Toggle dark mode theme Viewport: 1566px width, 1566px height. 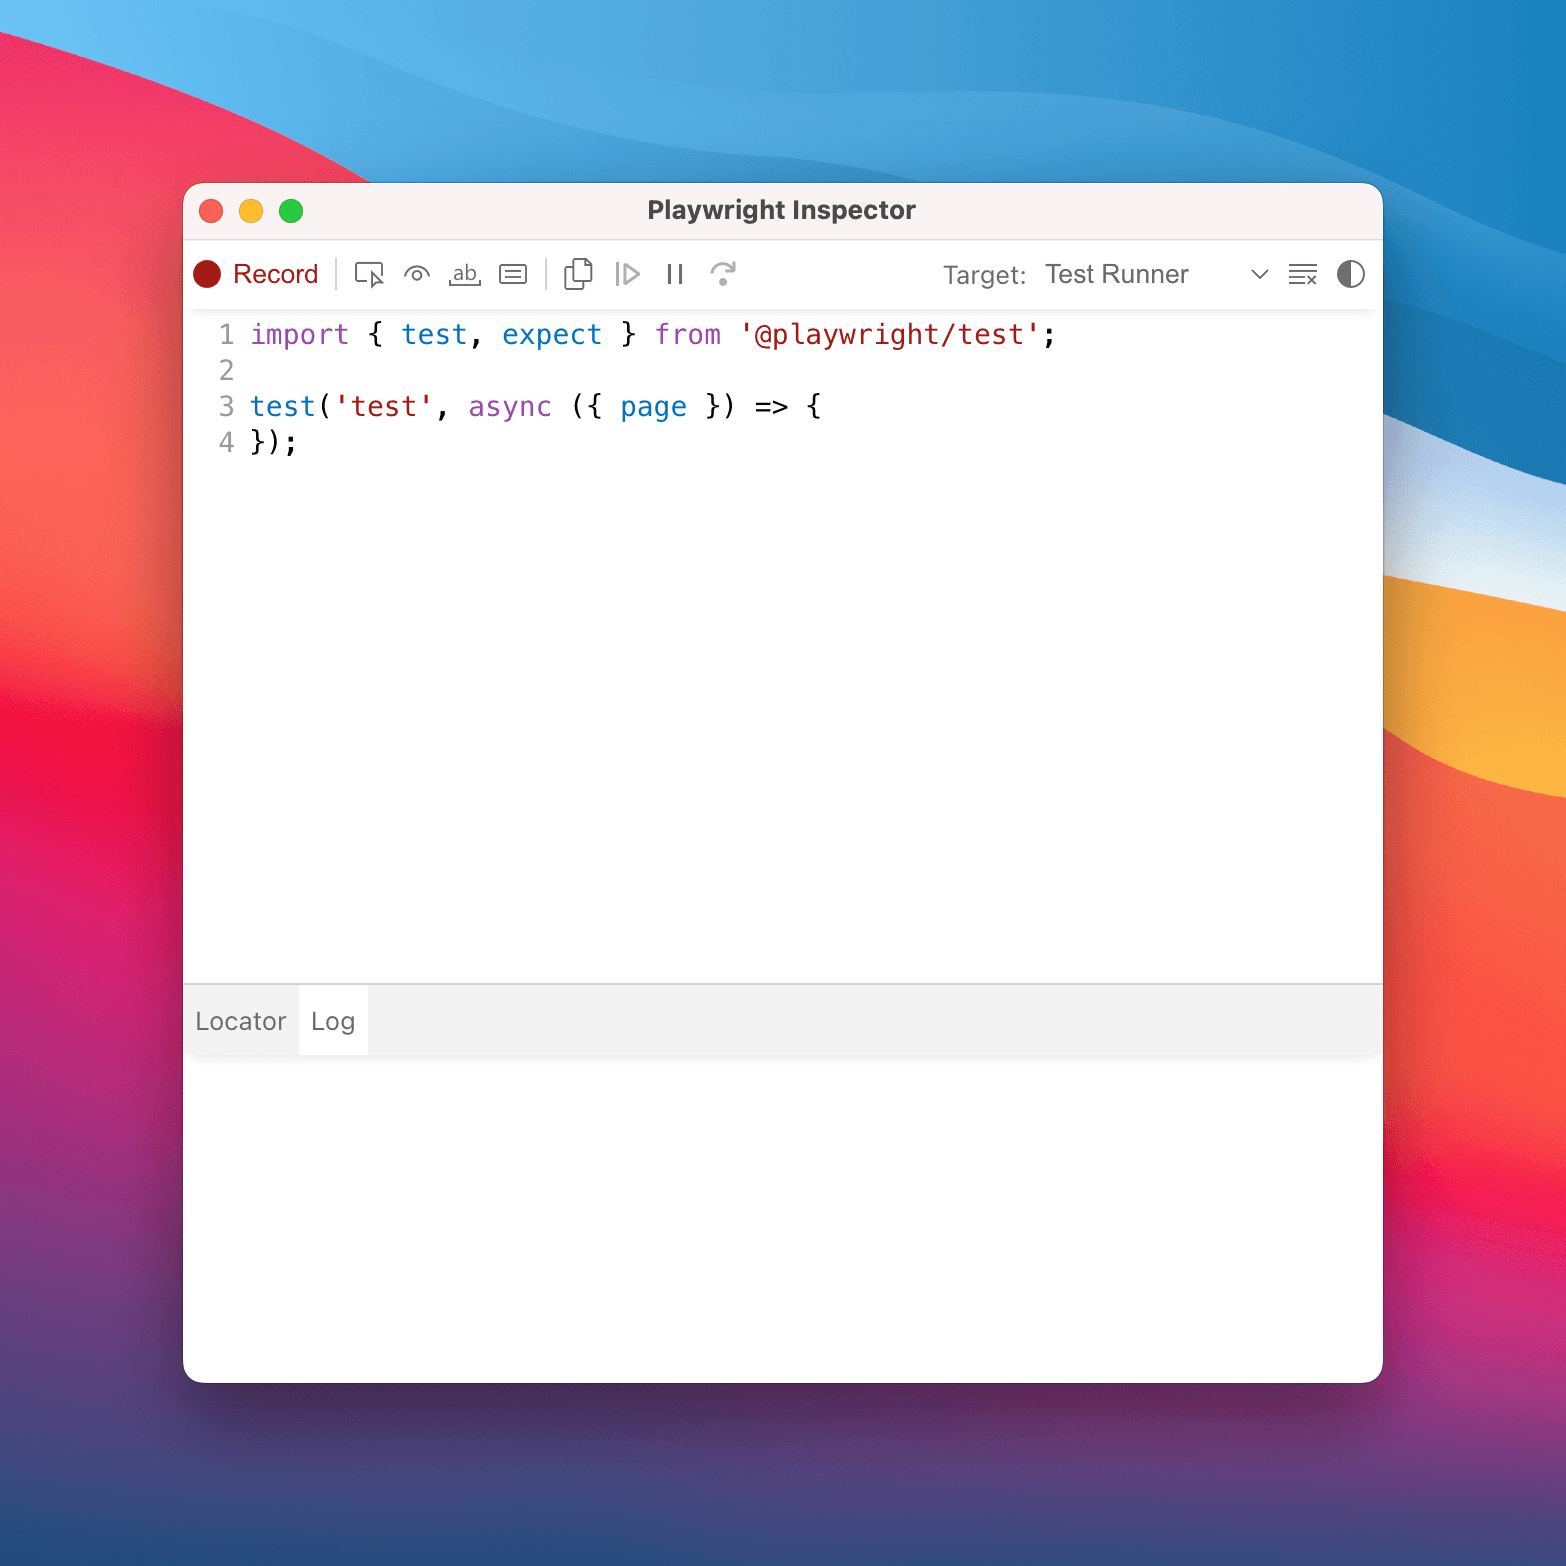(x=1350, y=274)
